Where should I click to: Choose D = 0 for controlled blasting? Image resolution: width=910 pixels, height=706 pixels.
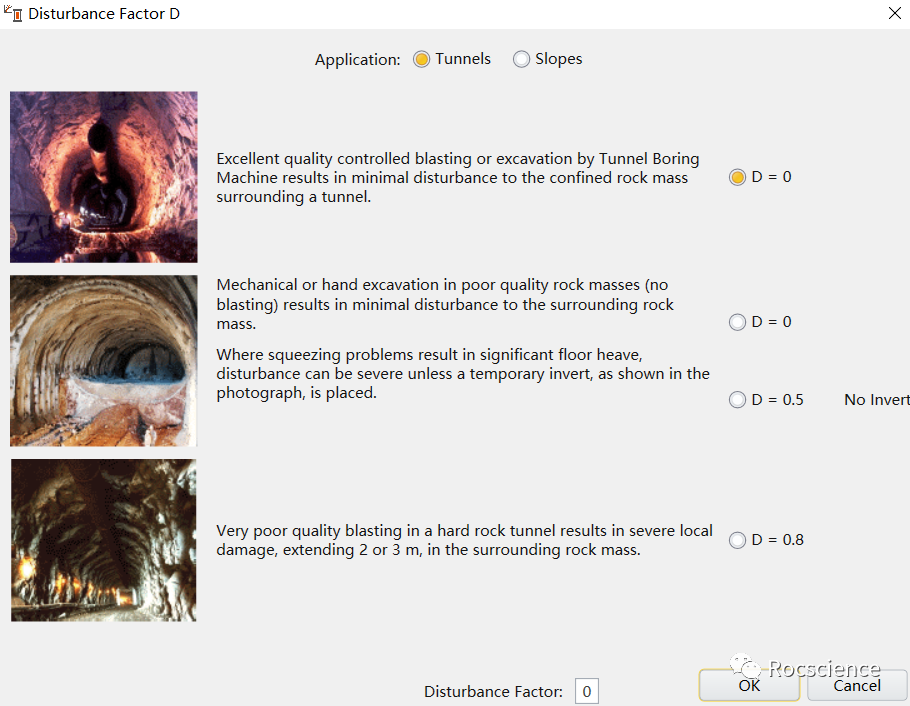coord(738,177)
